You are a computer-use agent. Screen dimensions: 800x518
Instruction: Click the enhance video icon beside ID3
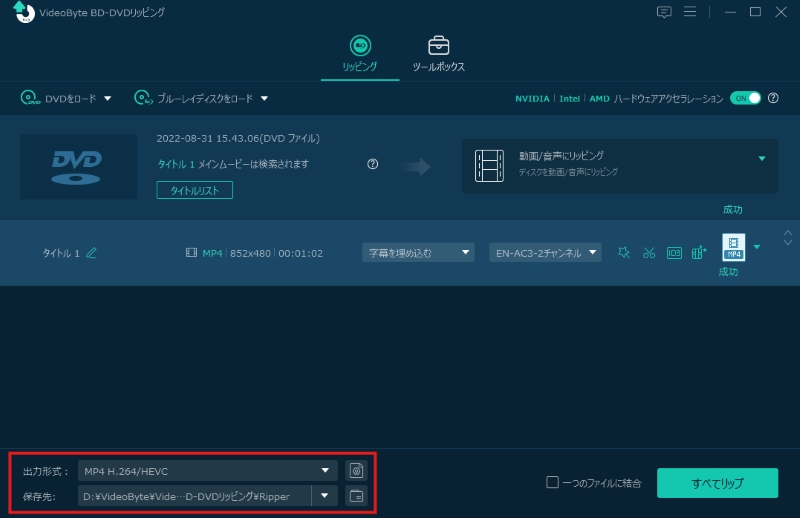[x=699, y=253]
